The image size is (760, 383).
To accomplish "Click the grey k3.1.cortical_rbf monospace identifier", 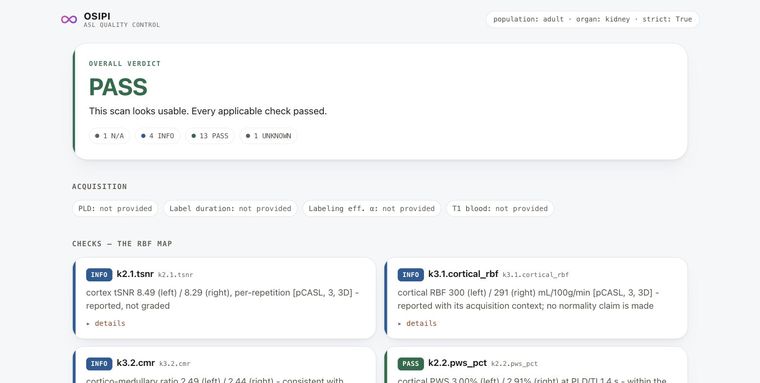I will [536, 275].
